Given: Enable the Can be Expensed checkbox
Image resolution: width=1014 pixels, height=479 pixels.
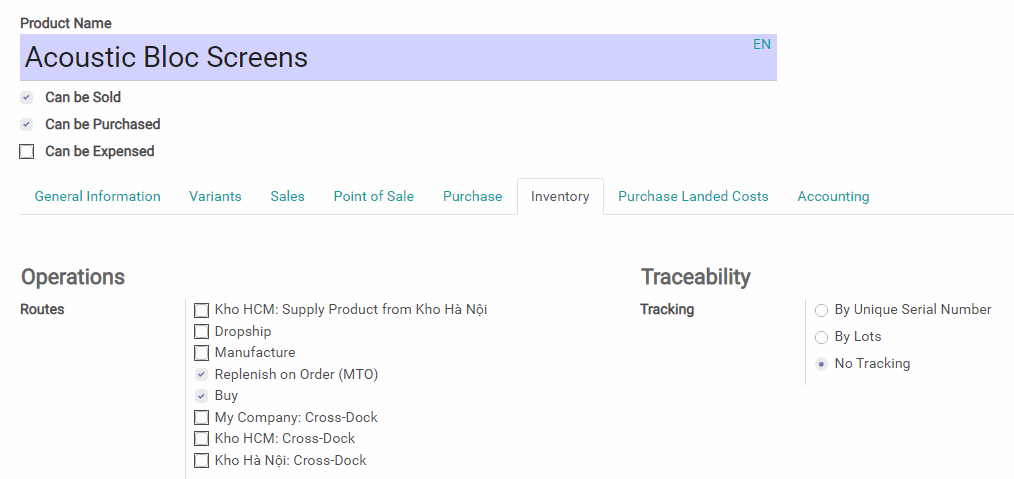Looking at the screenshot, I should tap(27, 152).
